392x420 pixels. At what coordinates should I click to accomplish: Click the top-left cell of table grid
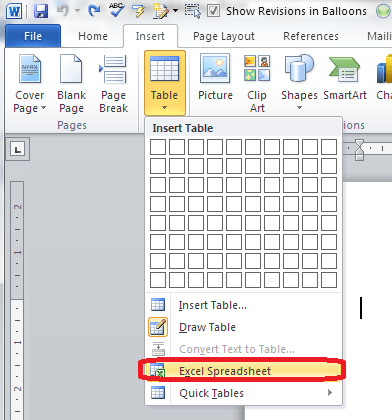coord(158,147)
